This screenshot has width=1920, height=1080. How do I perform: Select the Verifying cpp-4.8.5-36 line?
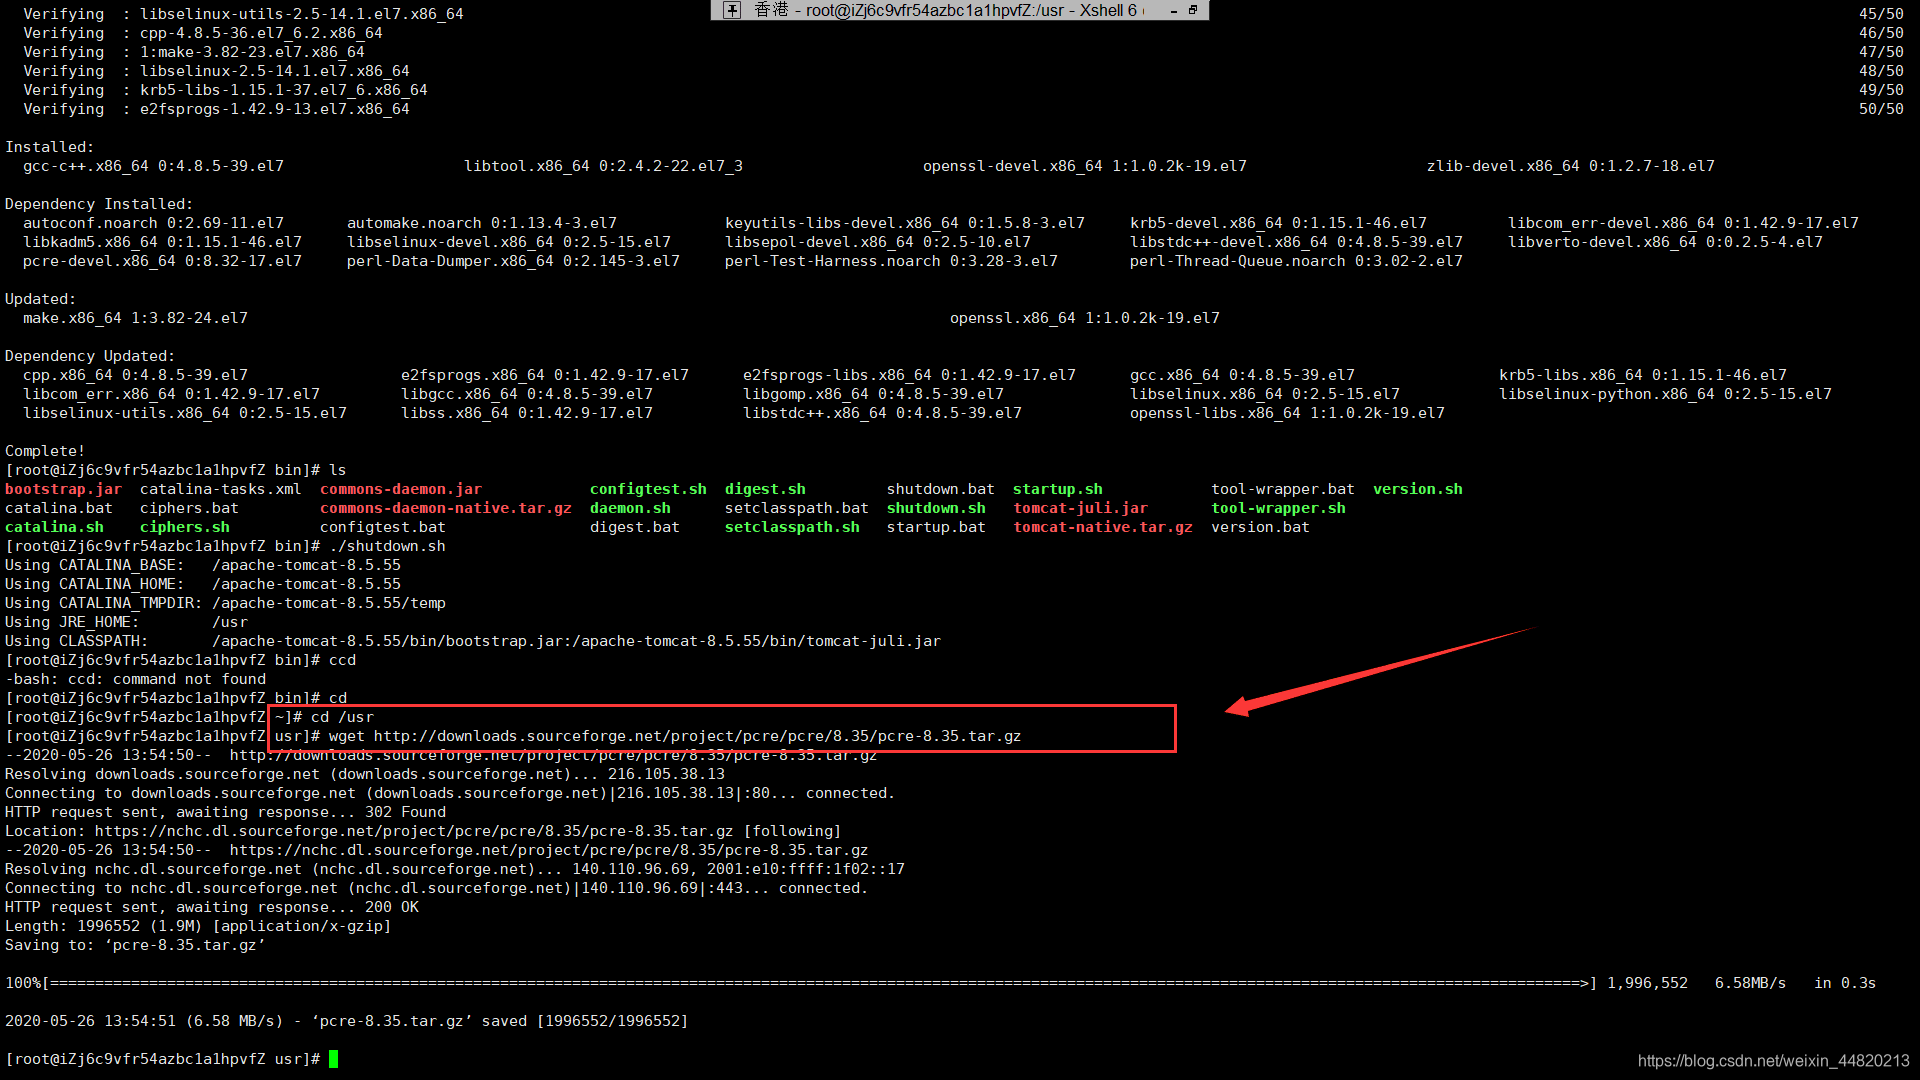pyautogui.click(x=203, y=33)
